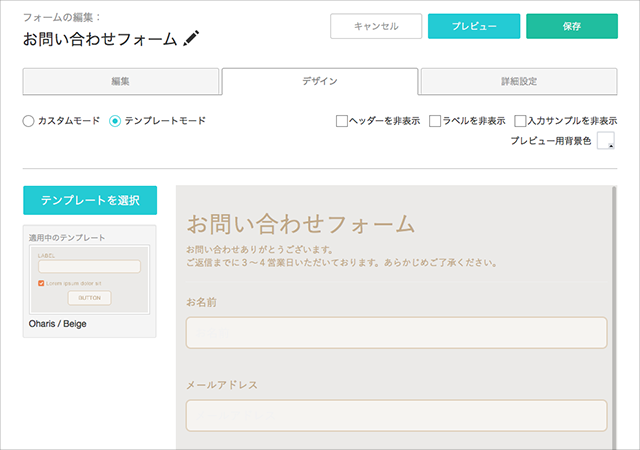Viewport: 640px width, 450px height.
Task: Click the お名前 field label in the preview
Action: tap(201, 302)
